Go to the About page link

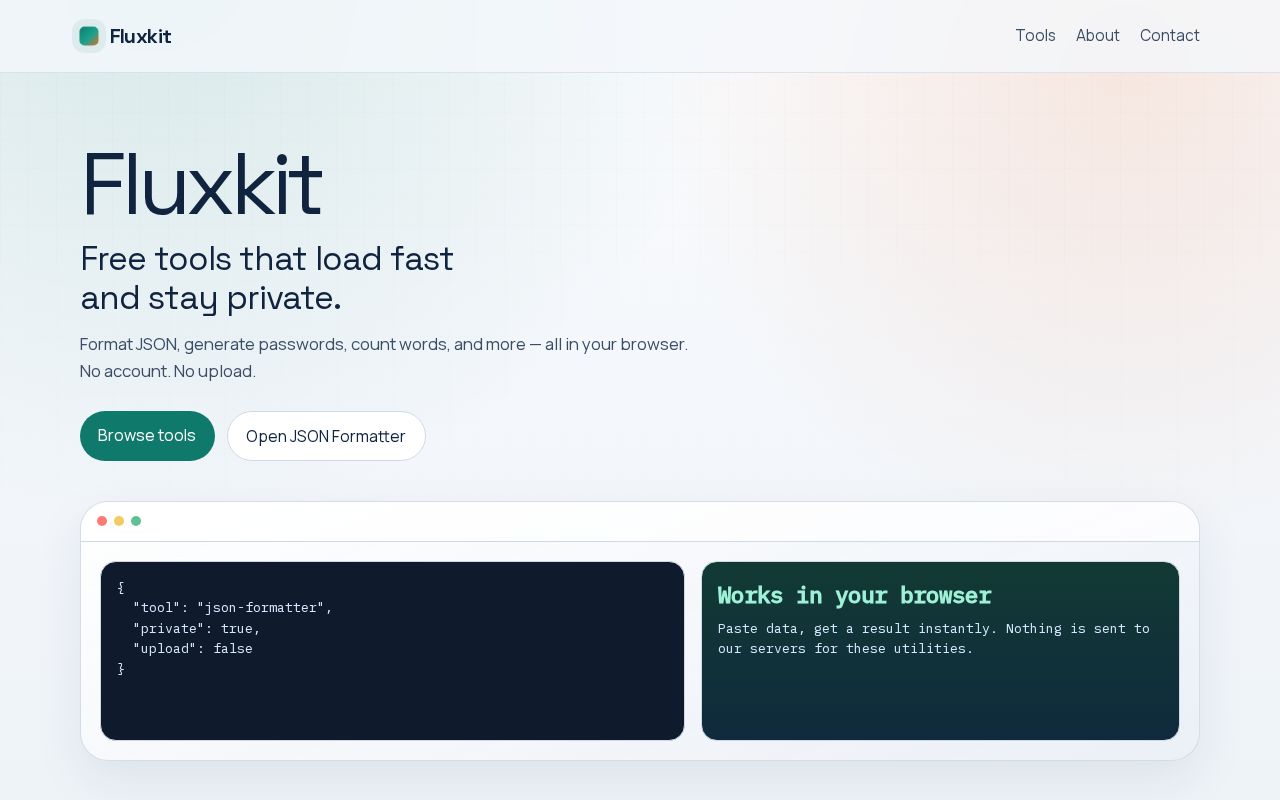(x=1097, y=35)
